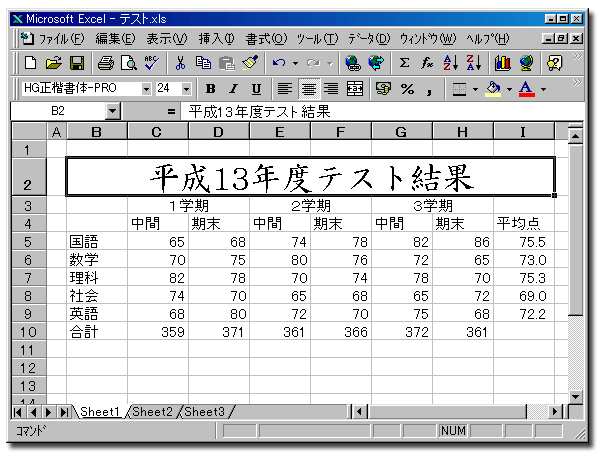Paste using the clipboard icon
The image size is (600, 456).
click(x=227, y=63)
